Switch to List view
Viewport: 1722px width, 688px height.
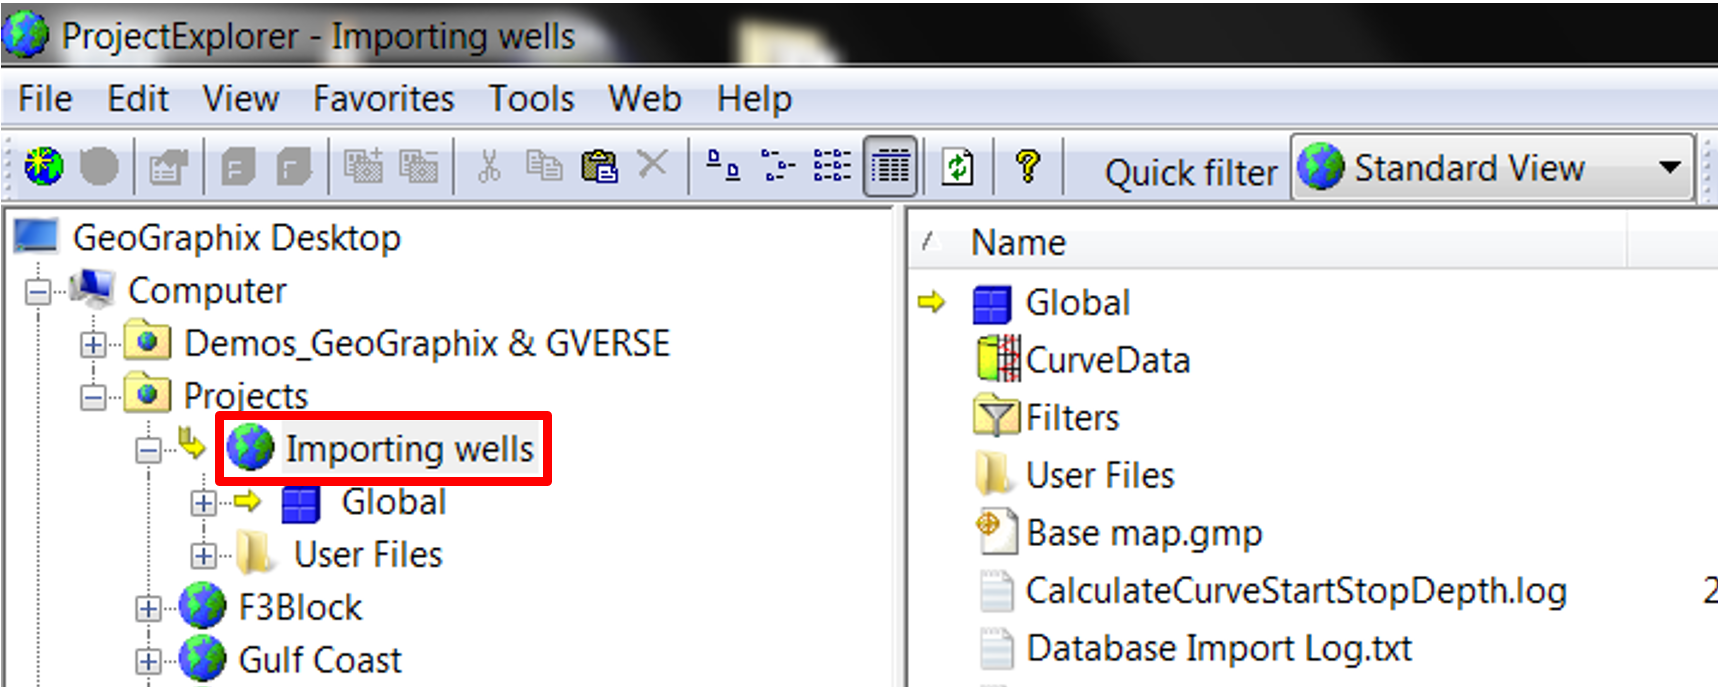click(832, 166)
